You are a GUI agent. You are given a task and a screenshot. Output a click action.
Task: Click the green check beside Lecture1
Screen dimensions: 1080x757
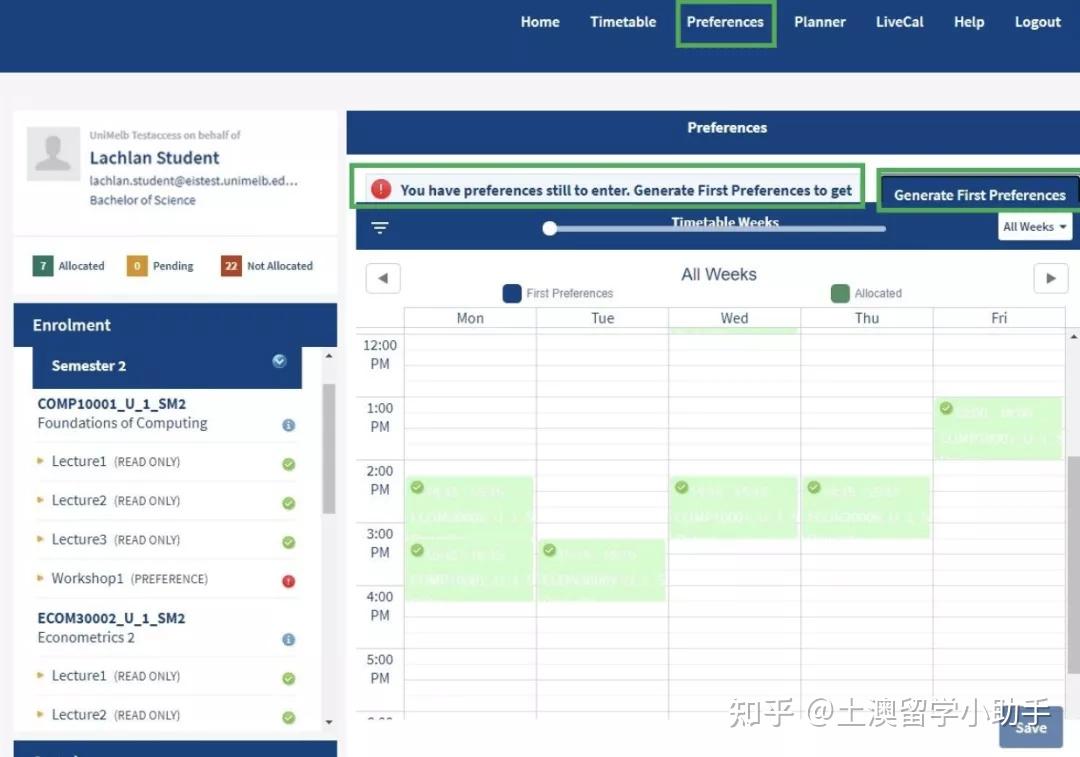(x=288, y=463)
